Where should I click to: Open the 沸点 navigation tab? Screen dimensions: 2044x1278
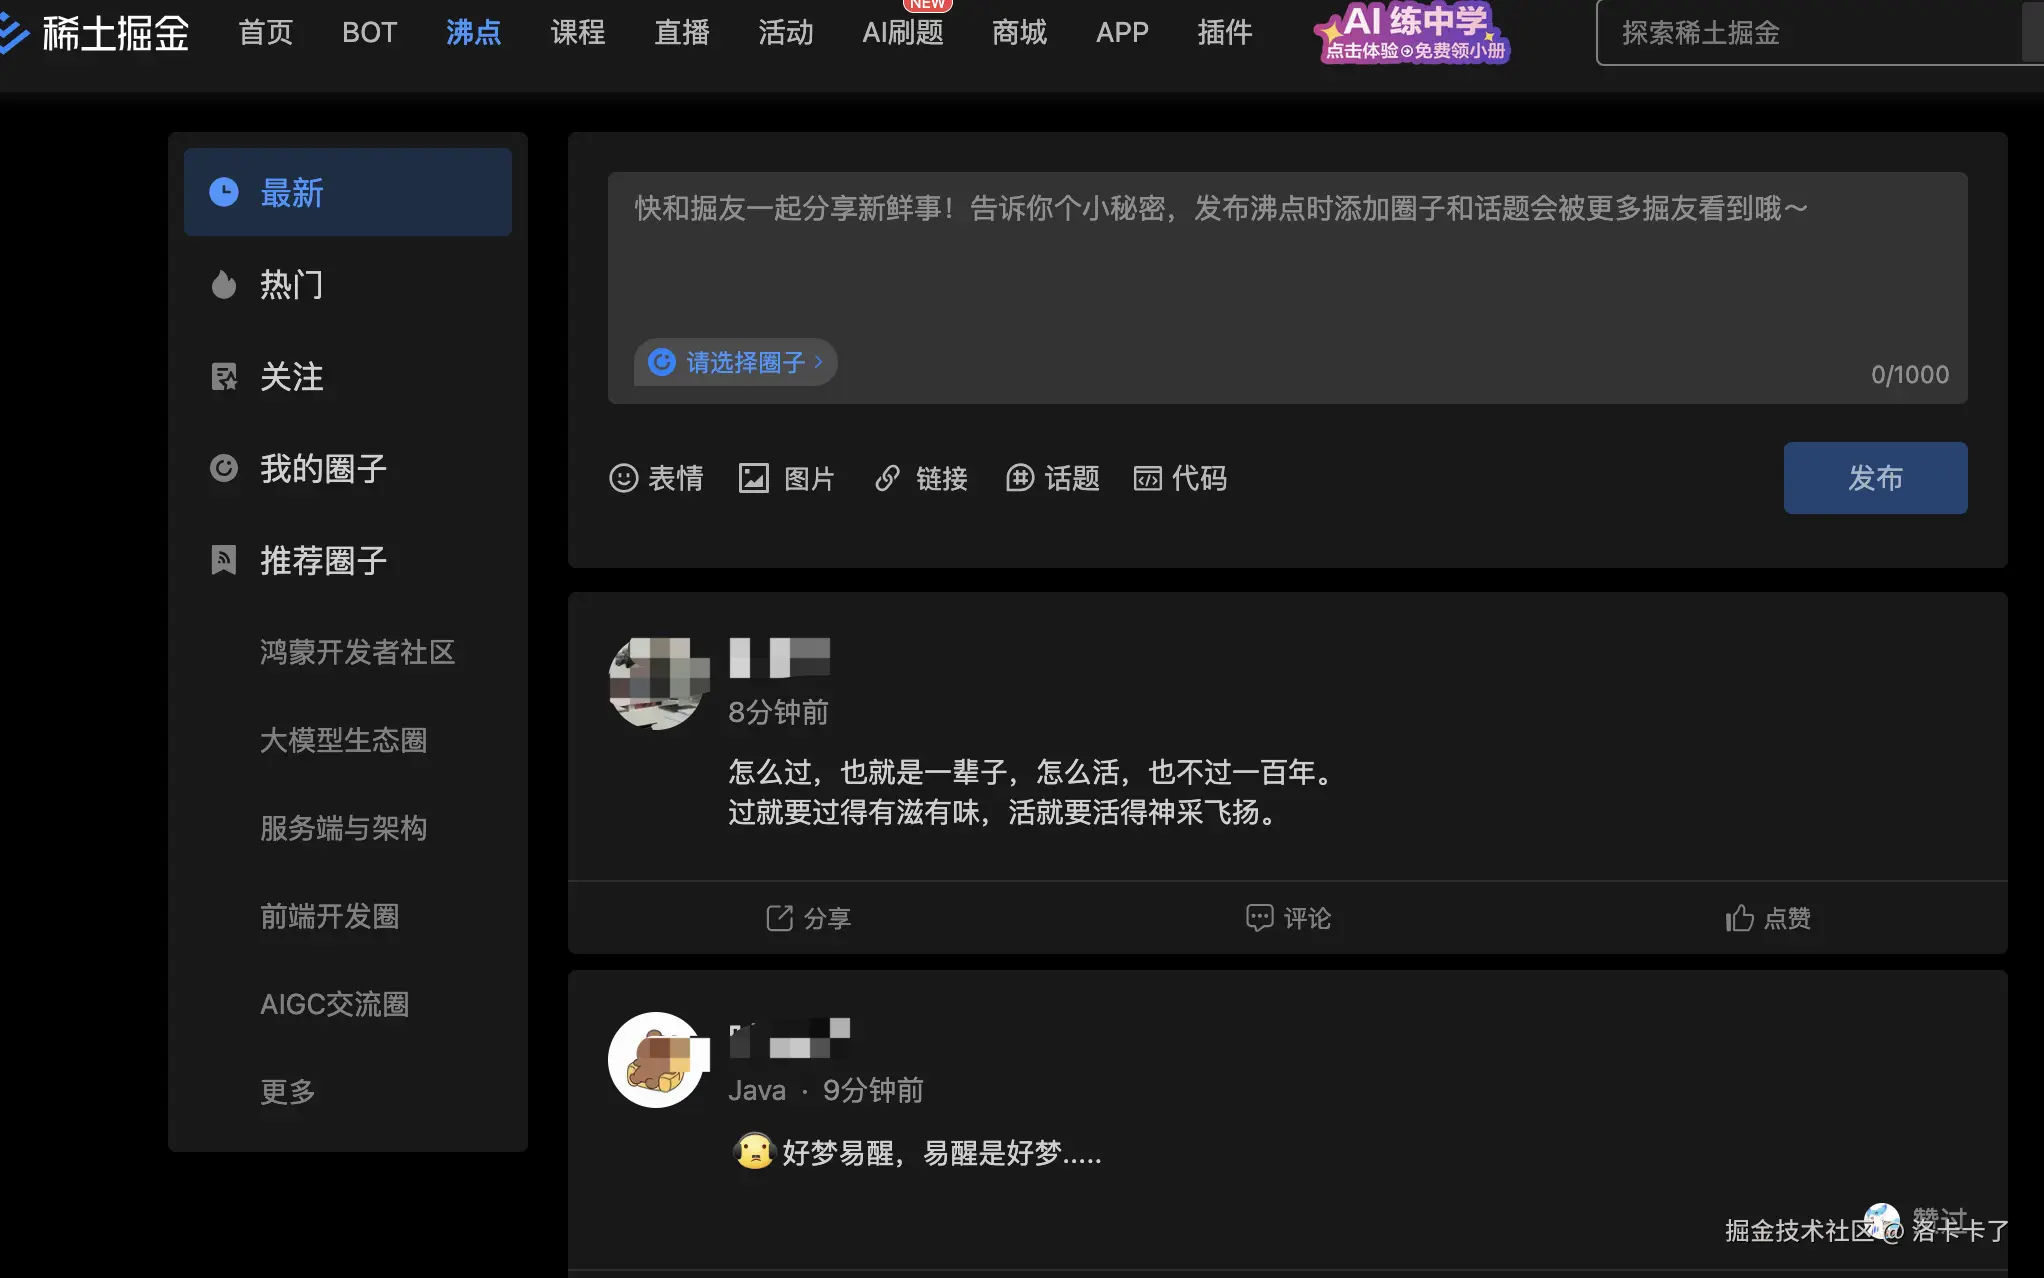point(474,33)
